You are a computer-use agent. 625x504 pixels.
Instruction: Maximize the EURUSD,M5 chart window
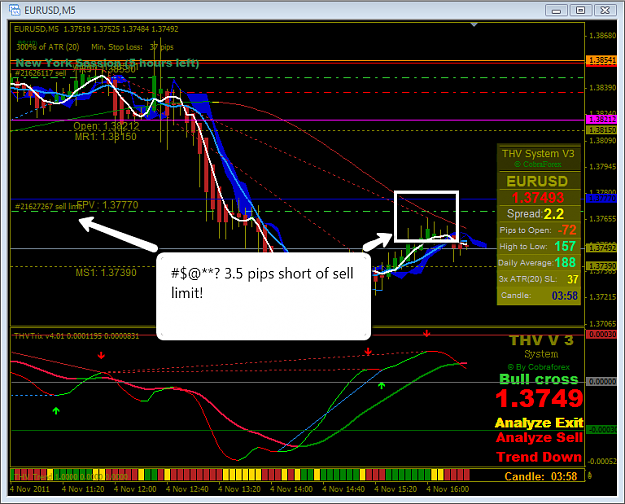(580, 10)
